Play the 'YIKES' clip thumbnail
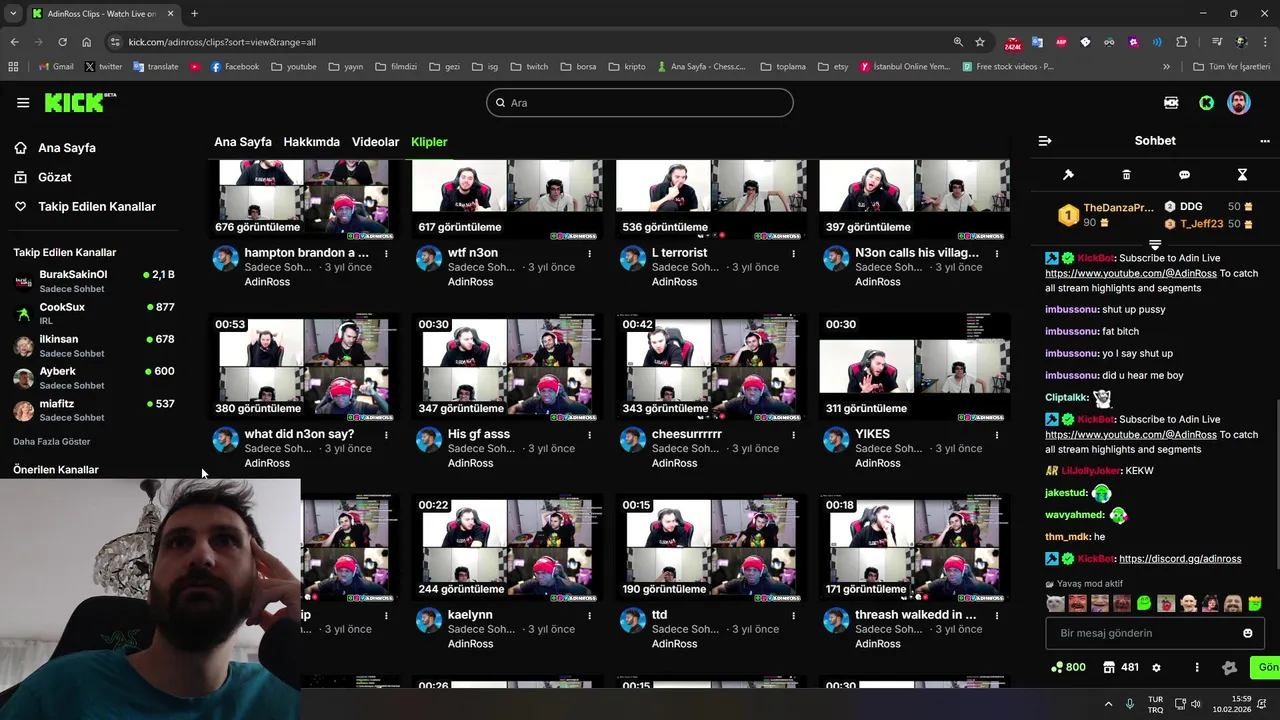Screen dimensions: 1280x720 click(x=914, y=366)
